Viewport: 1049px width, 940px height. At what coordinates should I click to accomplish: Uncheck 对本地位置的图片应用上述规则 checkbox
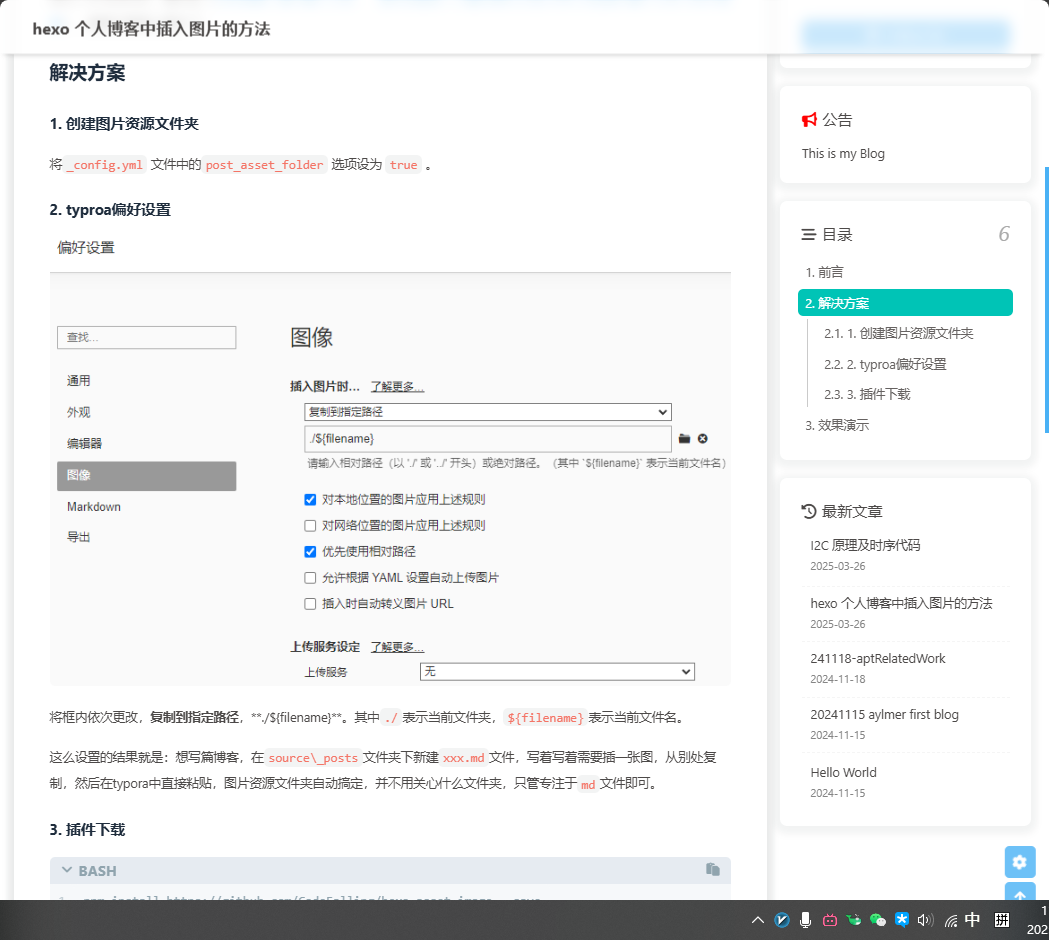(x=310, y=500)
